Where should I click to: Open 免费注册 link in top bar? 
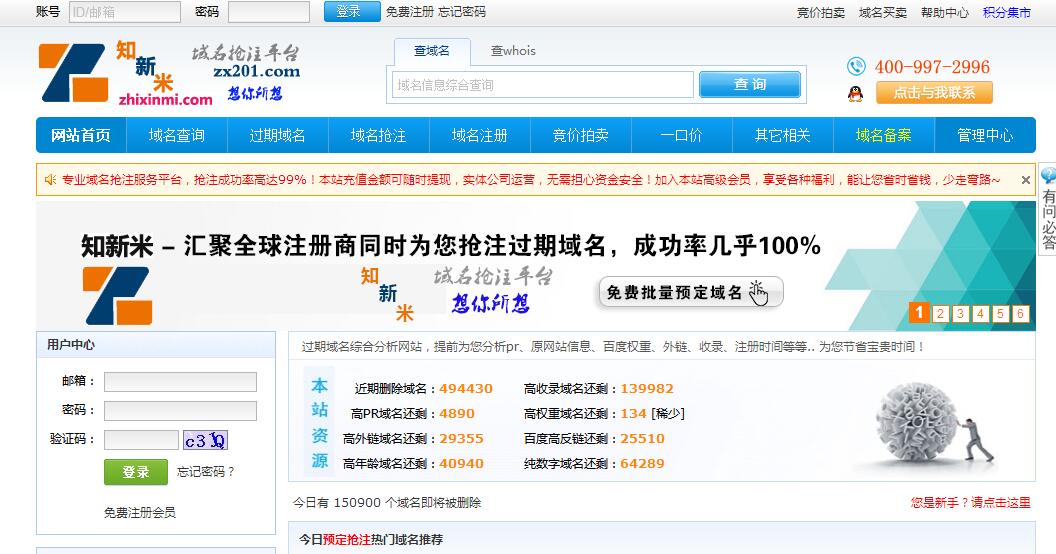pos(409,12)
